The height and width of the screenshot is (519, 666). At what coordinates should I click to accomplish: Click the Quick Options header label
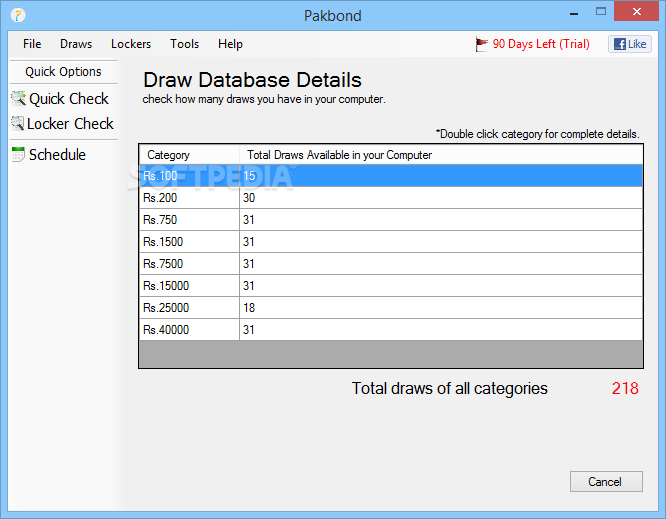[63, 71]
